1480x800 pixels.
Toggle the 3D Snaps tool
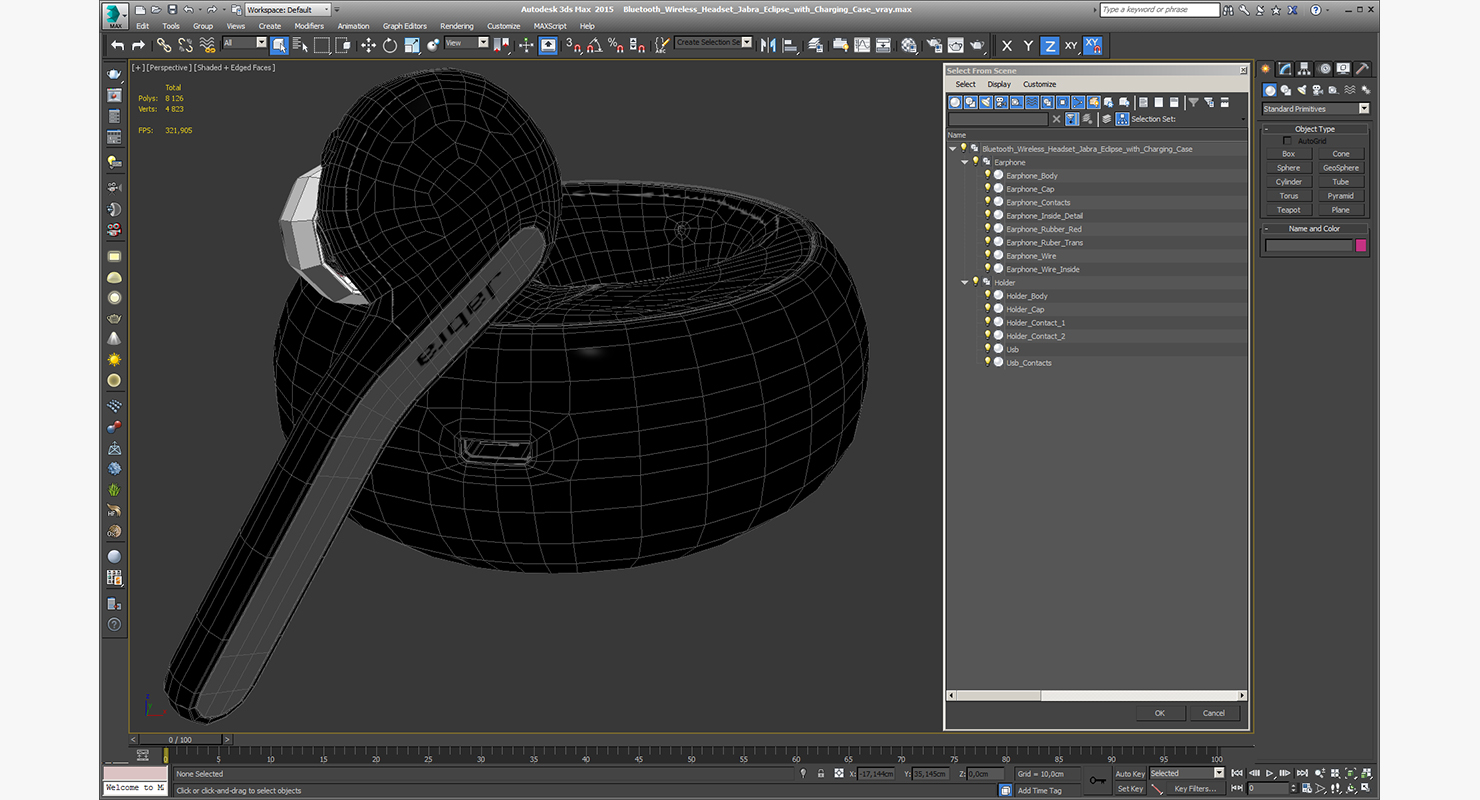573,45
